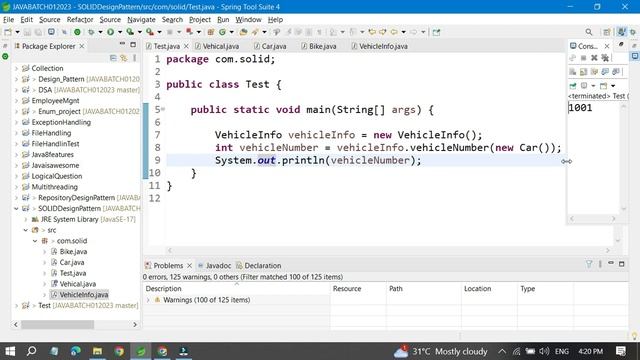640x360 pixels.
Task: Open the New file dropdown arrow
Action: (17, 32)
